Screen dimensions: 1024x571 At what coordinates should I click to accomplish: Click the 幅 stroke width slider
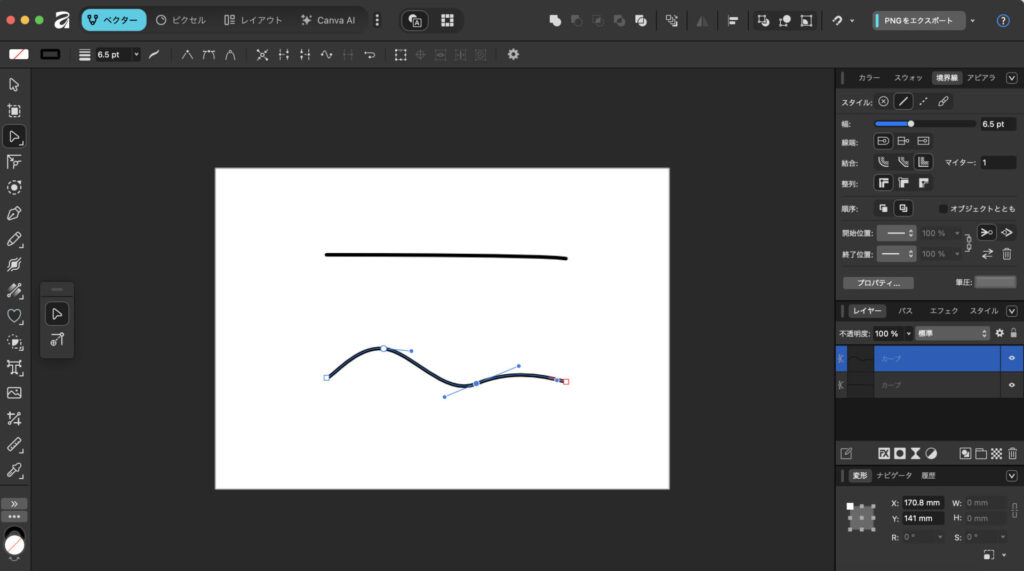925,124
